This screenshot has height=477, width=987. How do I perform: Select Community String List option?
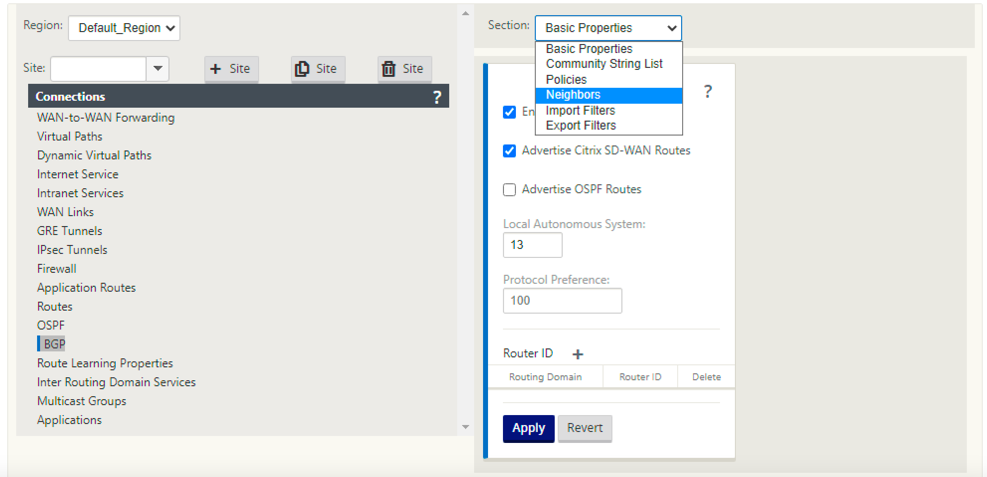point(609,64)
